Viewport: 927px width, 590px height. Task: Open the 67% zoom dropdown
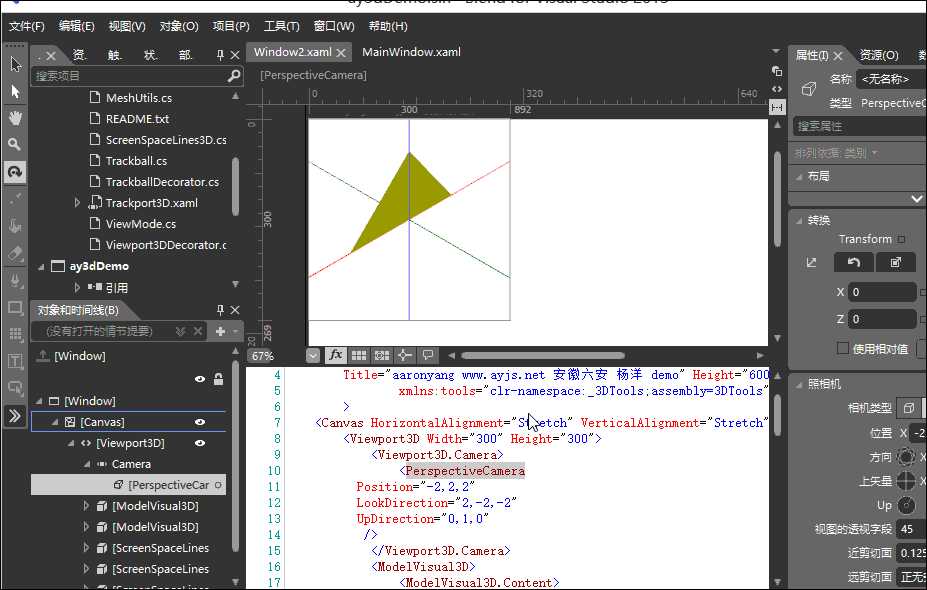[313, 355]
